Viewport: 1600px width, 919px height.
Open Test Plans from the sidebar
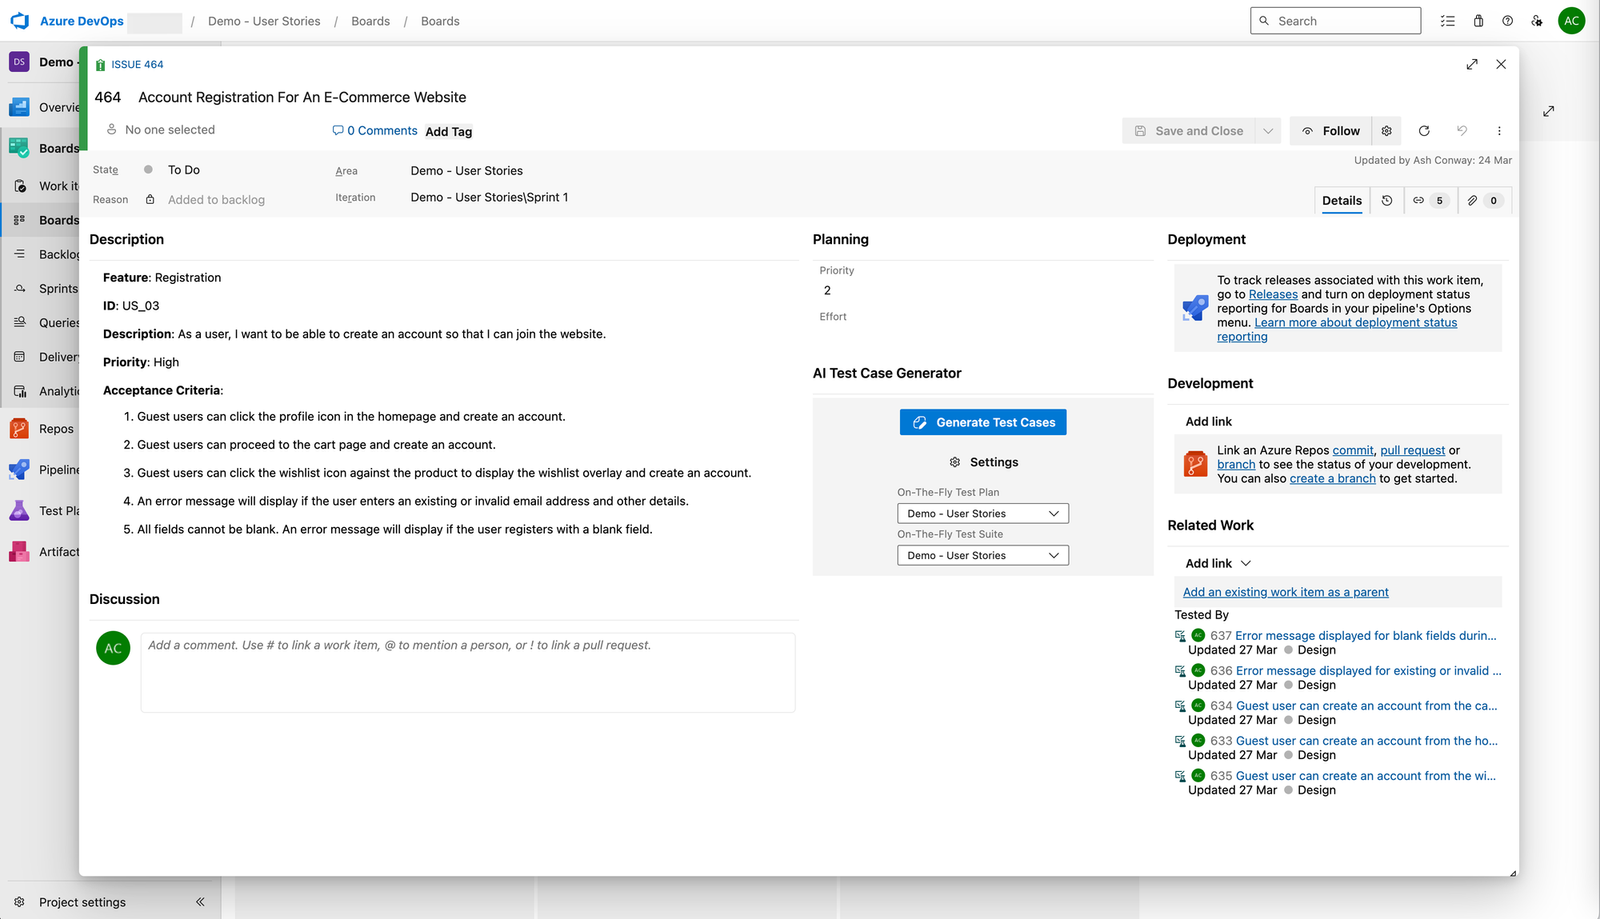point(45,510)
